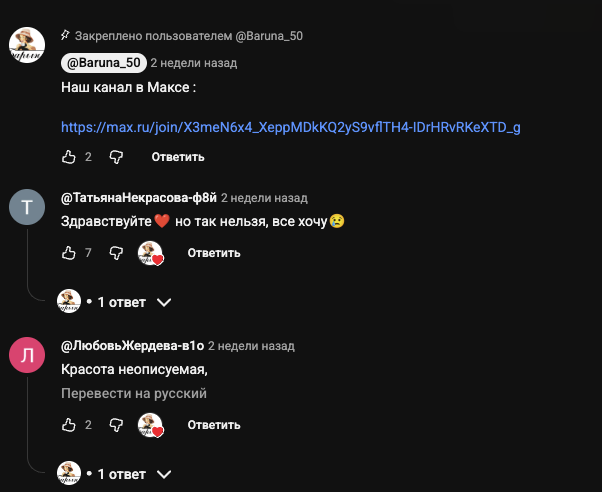Click Ответить under Любовь Жердева's comment

click(x=214, y=425)
